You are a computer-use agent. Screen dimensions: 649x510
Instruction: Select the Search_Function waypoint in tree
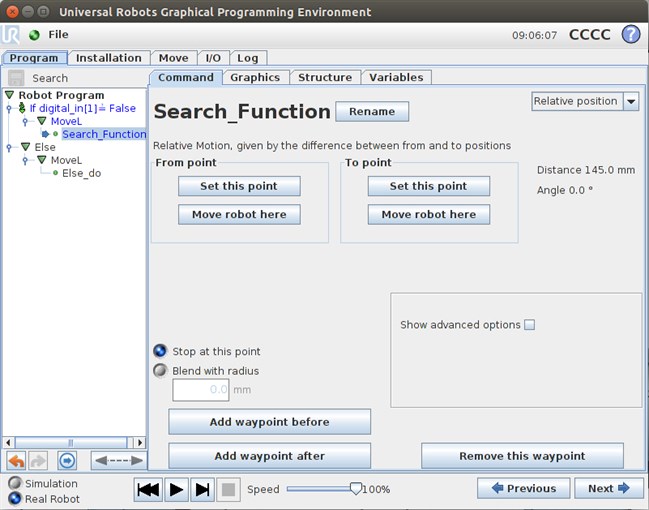pos(104,134)
